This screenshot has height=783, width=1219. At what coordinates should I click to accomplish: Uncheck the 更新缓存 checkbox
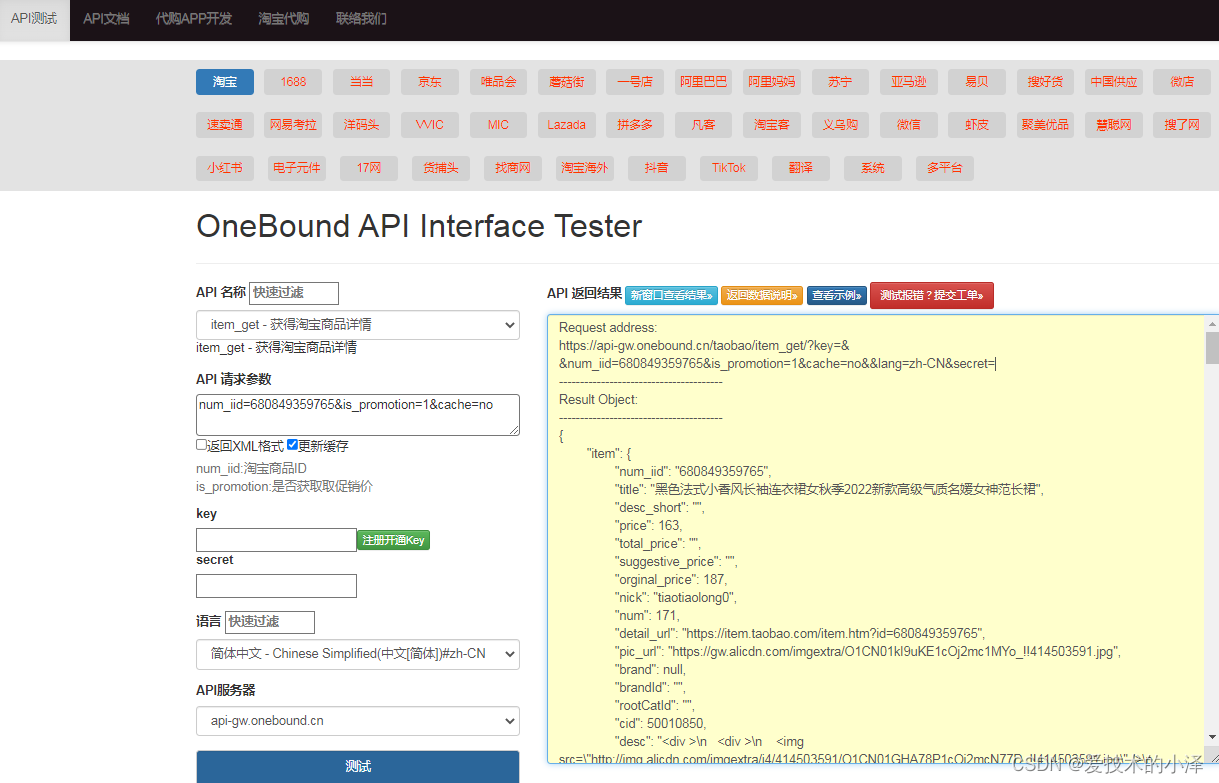point(292,445)
